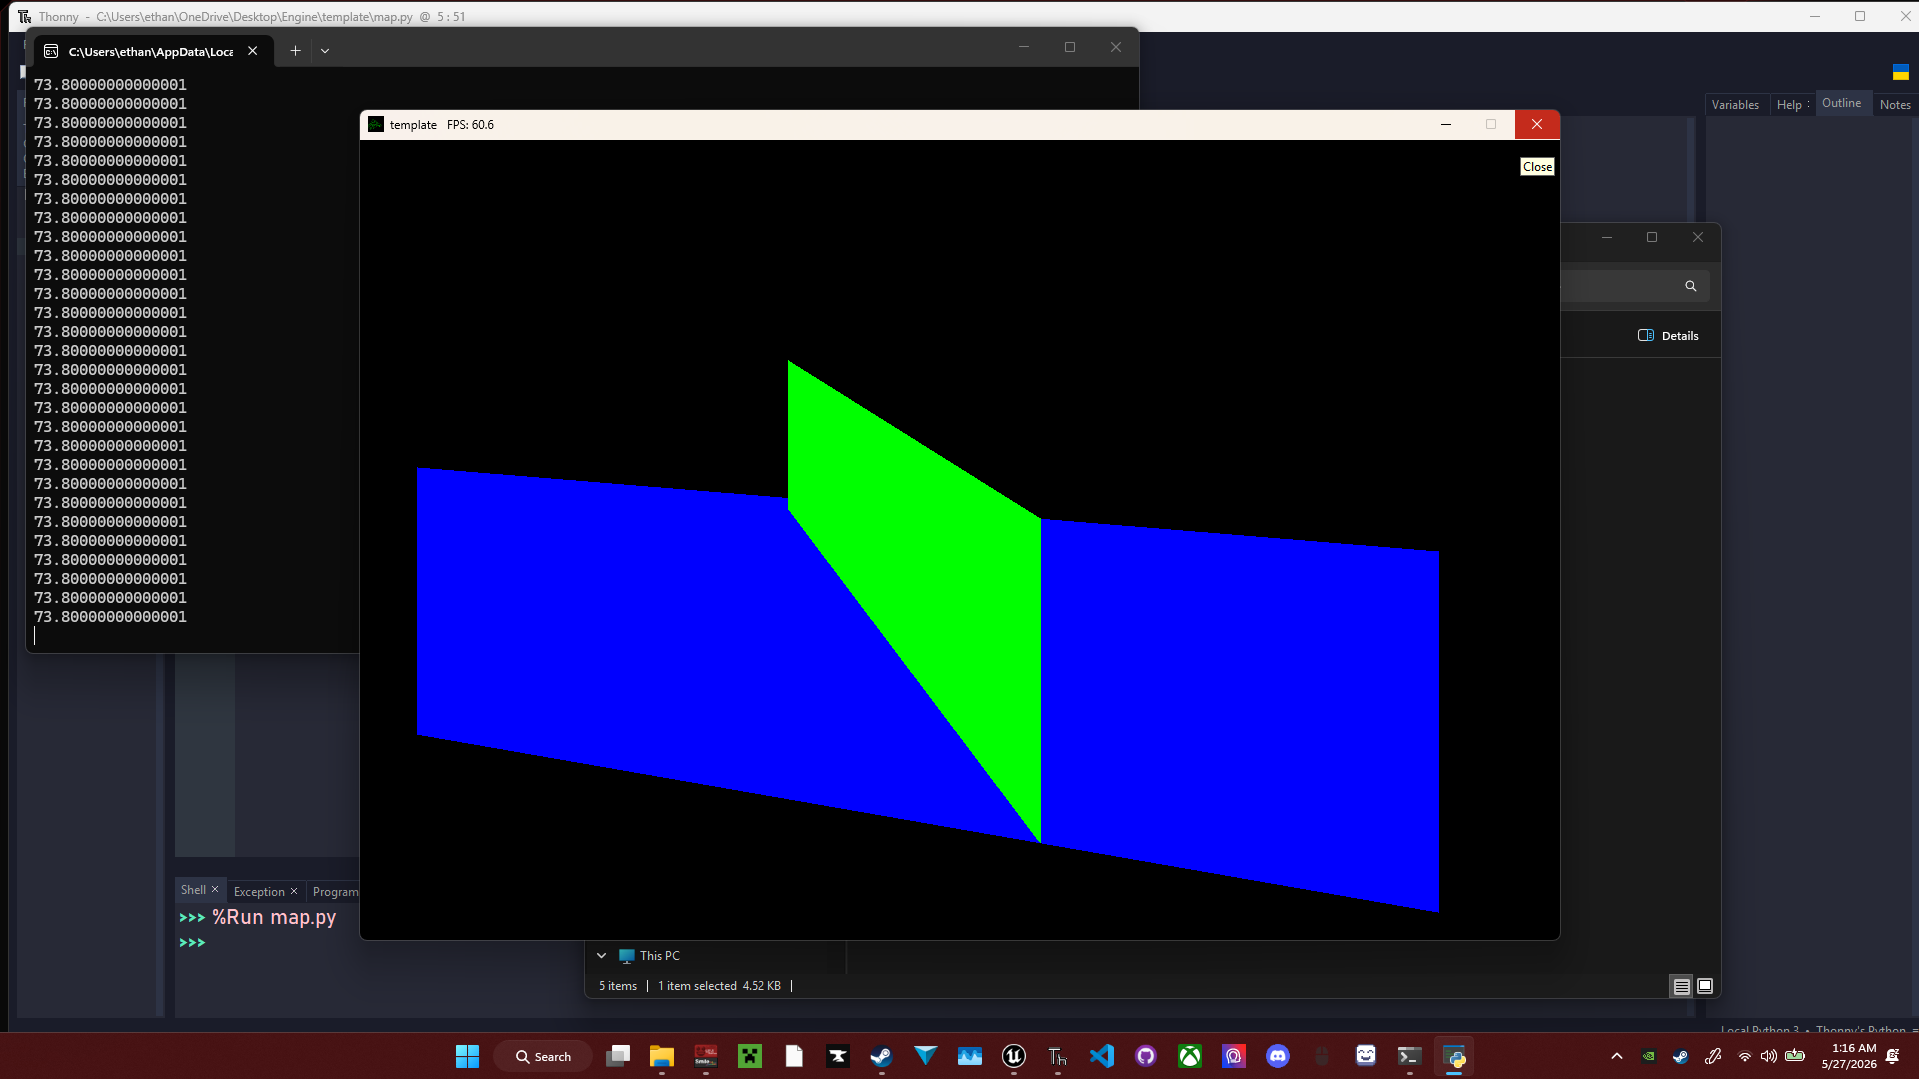Open the terminal profile dropdown arrow
This screenshot has height=1079, width=1919.
325,51
